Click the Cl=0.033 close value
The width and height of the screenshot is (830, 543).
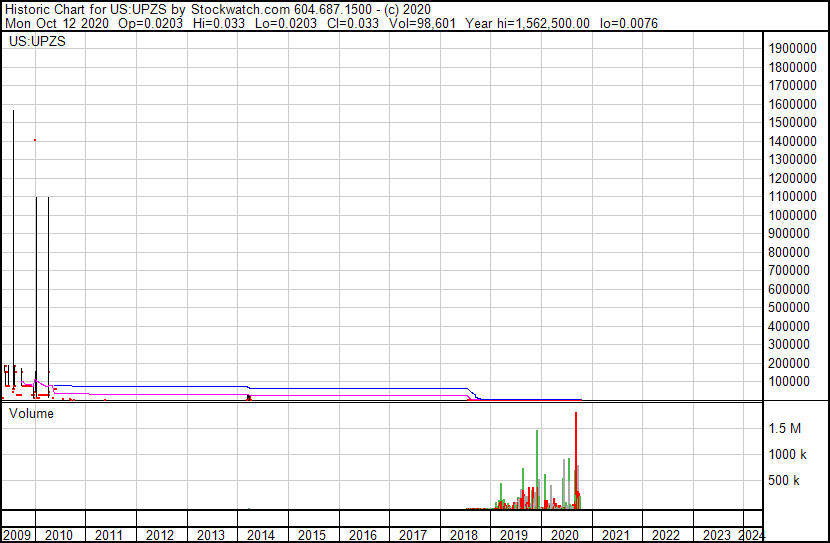tap(353, 23)
